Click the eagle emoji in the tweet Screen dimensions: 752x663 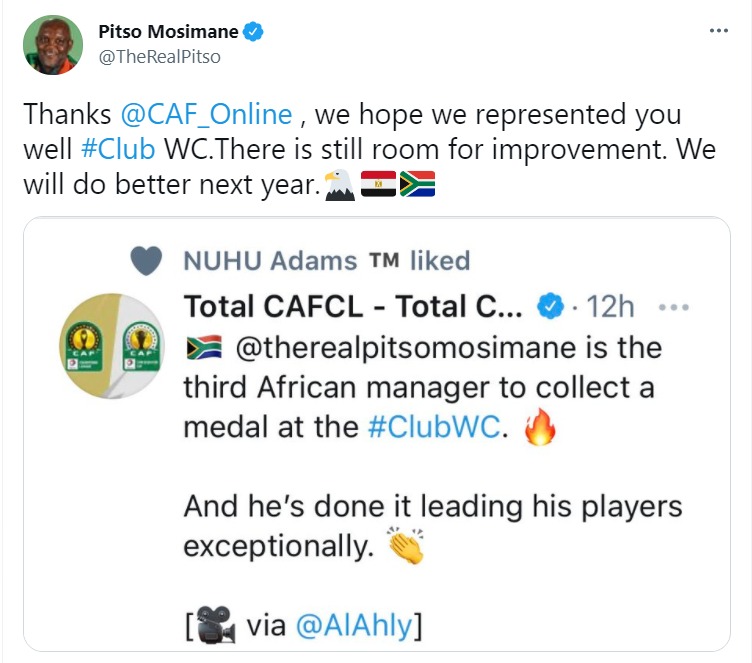coord(340,185)
